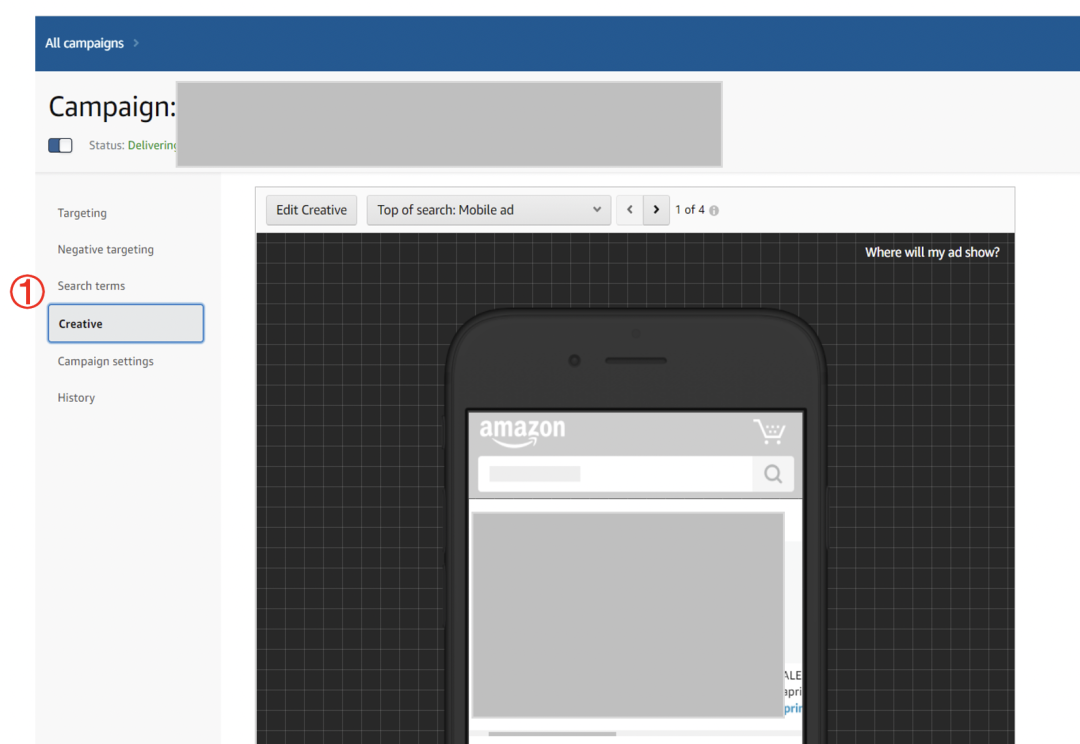Screen dimensions: 1080x744
Task: Click the 1 of 4 preview counter
Action: [689, 210]
